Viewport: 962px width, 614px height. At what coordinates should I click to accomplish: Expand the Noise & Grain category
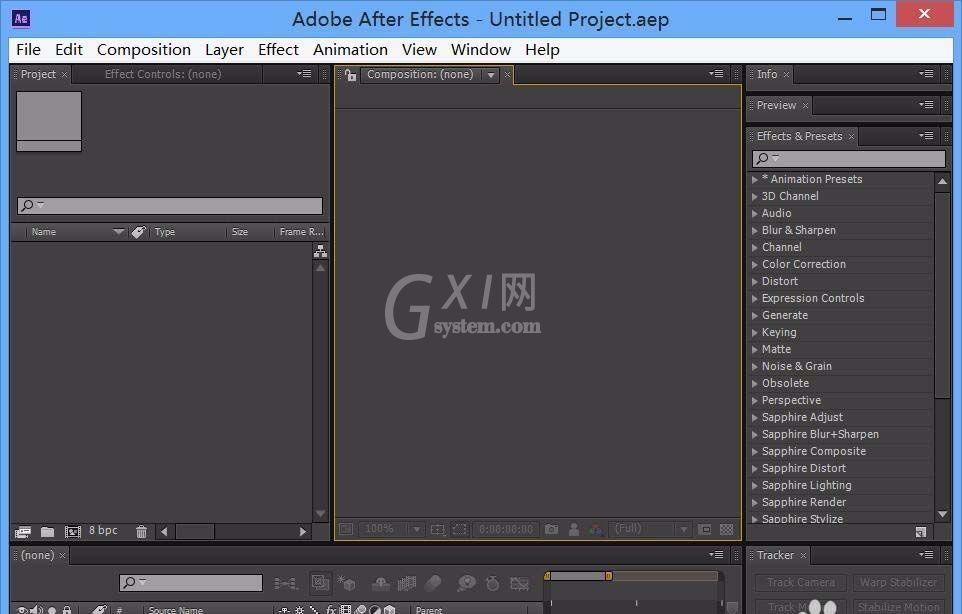(755, 366)
